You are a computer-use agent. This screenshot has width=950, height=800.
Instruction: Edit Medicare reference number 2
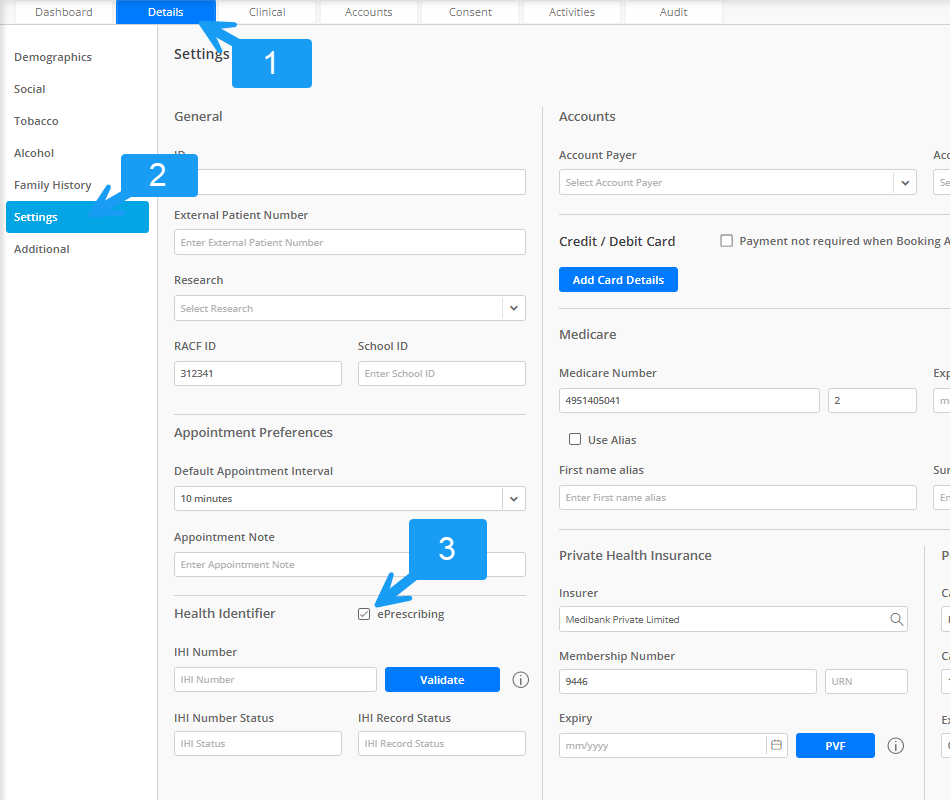872,401
